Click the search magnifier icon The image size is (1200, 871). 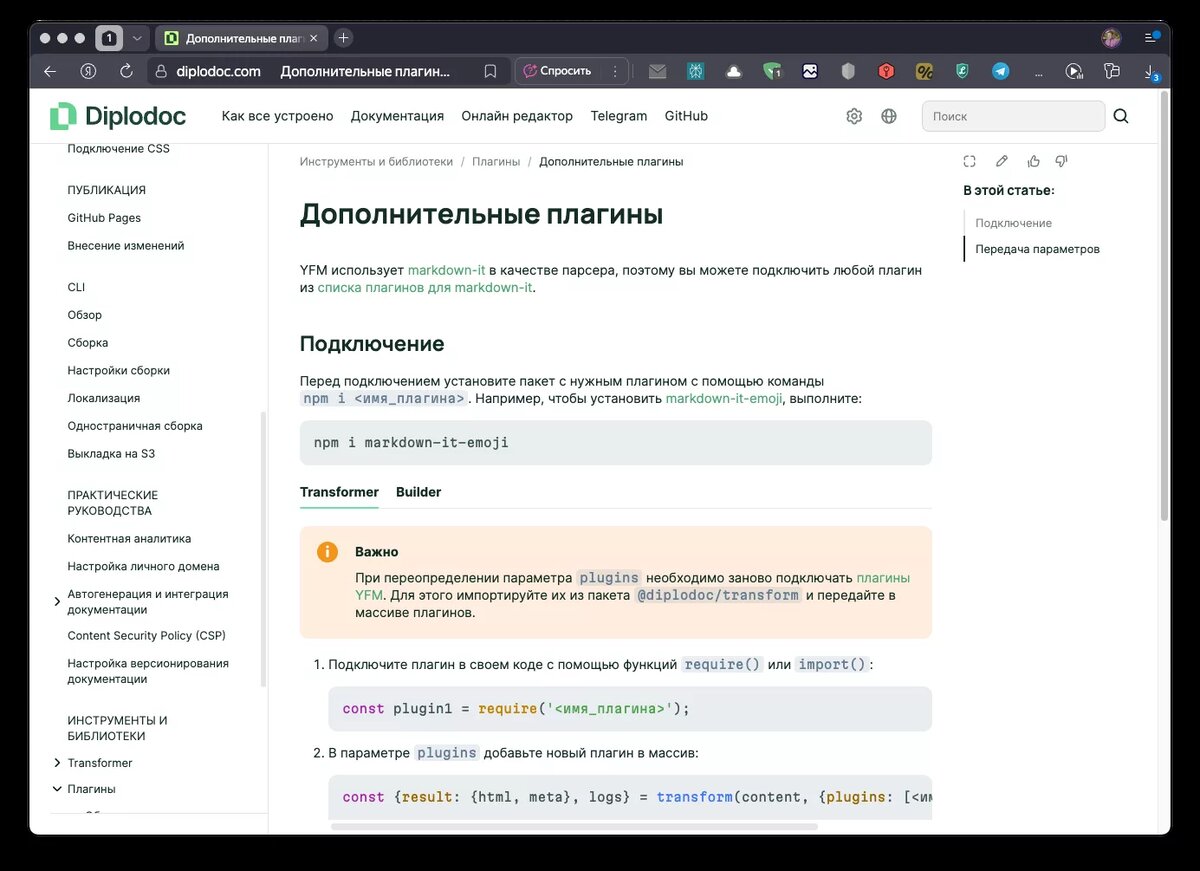[x=1121, y=116]
